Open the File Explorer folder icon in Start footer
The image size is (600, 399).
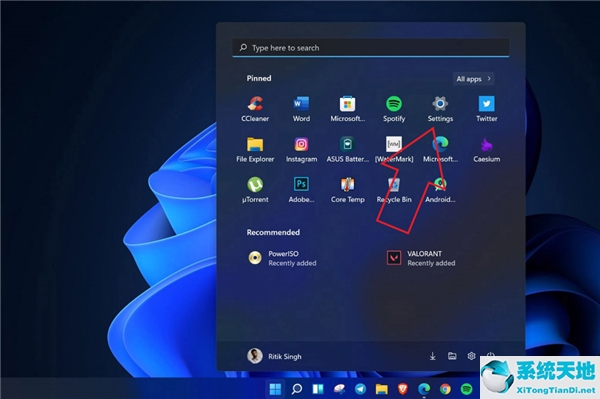(x=452, y=356)
